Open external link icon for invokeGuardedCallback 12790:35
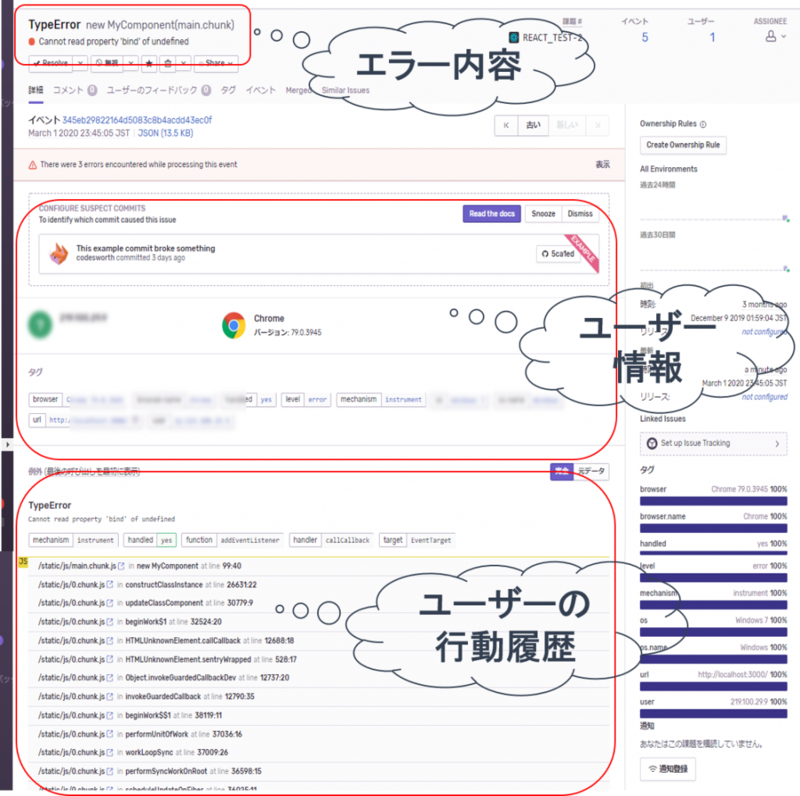Image resolution: width=800 pixels, height=796 pixels. pos(110,696)
